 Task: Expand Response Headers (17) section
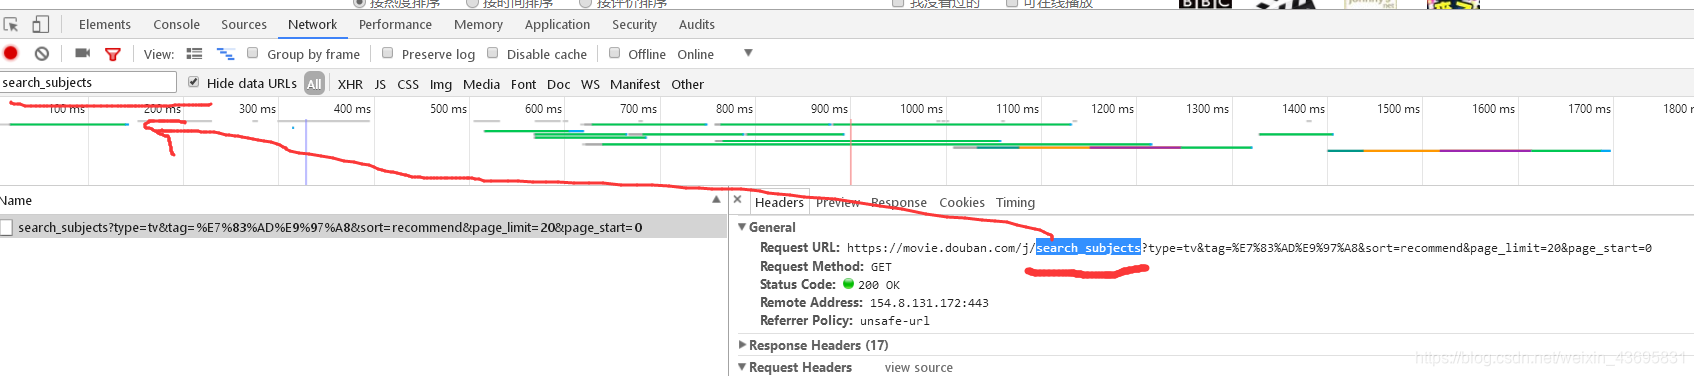tap(742, 345)
